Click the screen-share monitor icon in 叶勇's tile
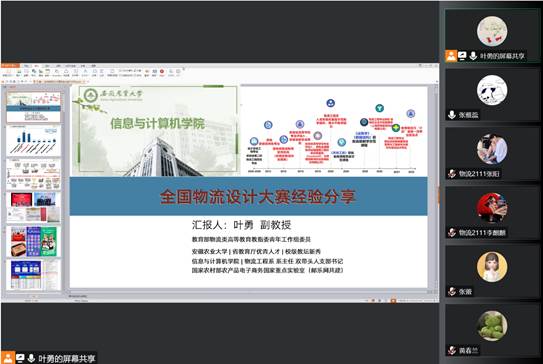This screenshot has height=364, width=543. click(462, 56)
